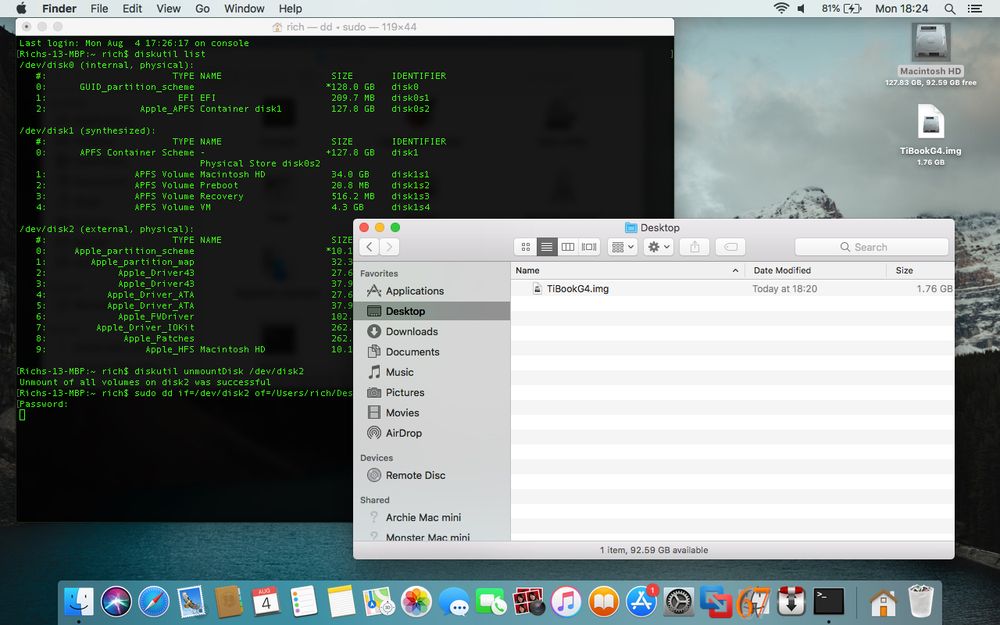Open Maps in the Dock
1000x625 pixels.
click(379, 601)
